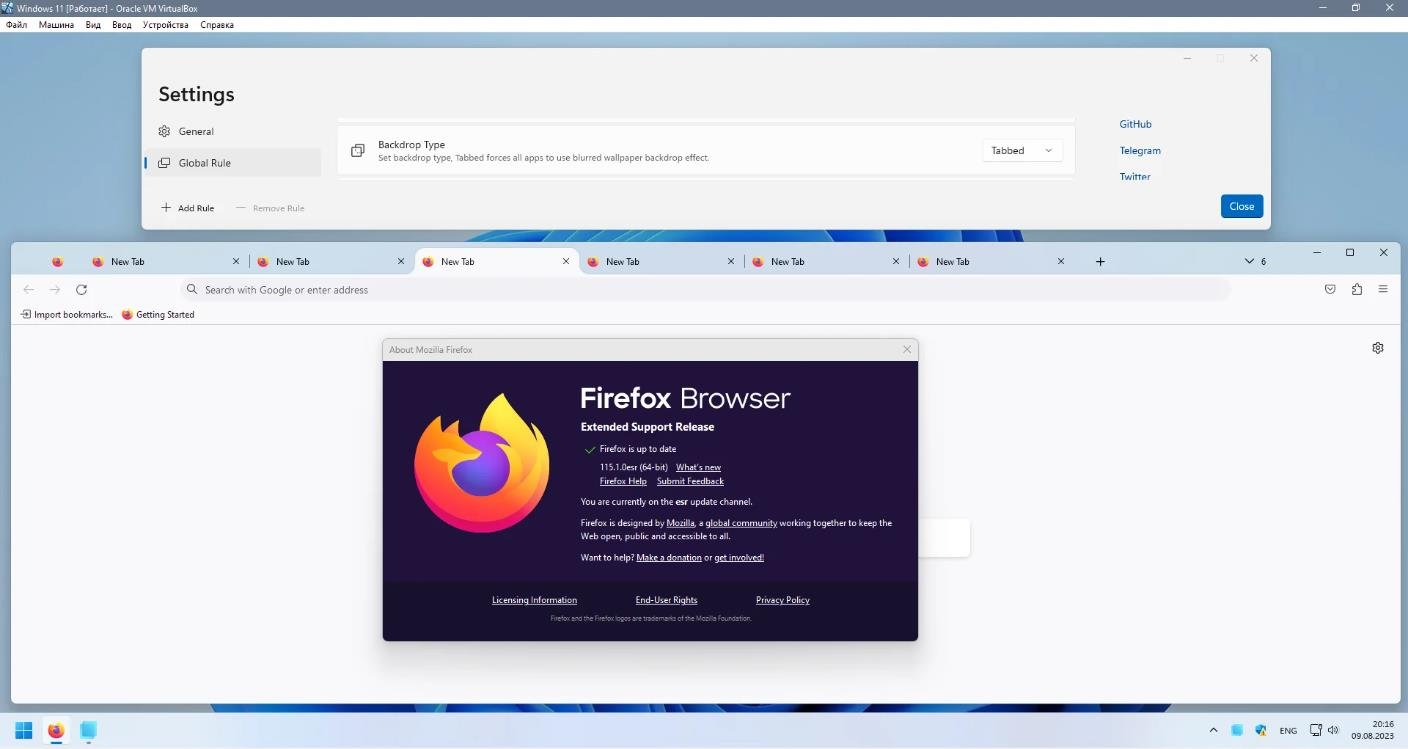Show hidden system tray icons

[x=1213, y=730]
